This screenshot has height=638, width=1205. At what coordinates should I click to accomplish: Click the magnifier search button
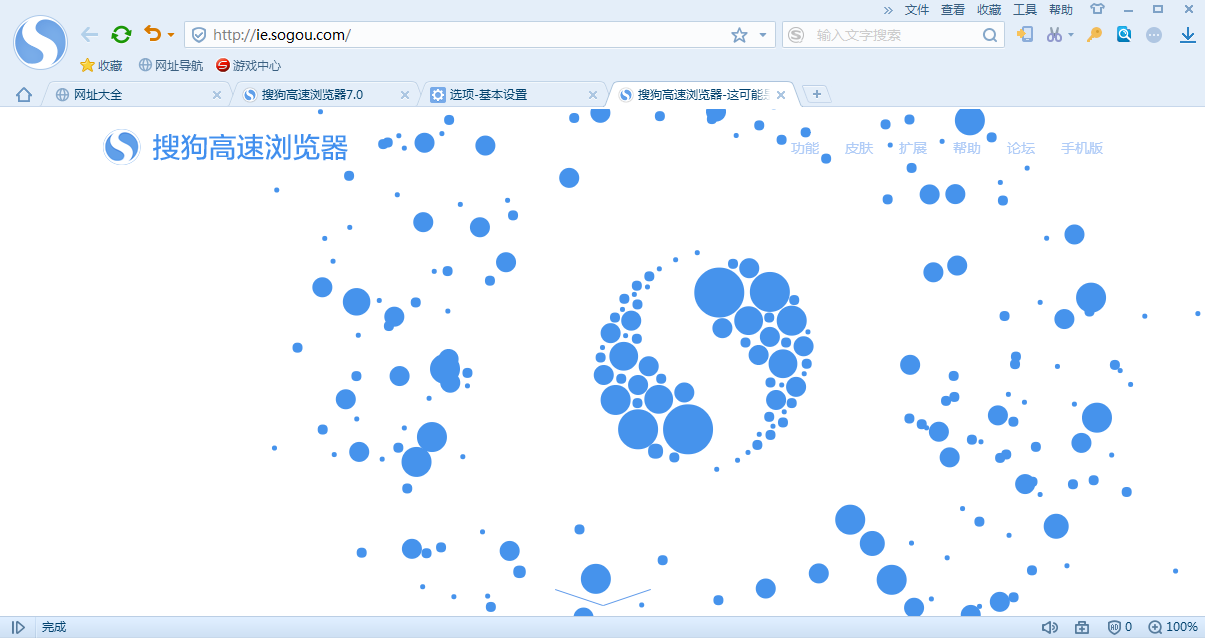[x=990, y=35]
